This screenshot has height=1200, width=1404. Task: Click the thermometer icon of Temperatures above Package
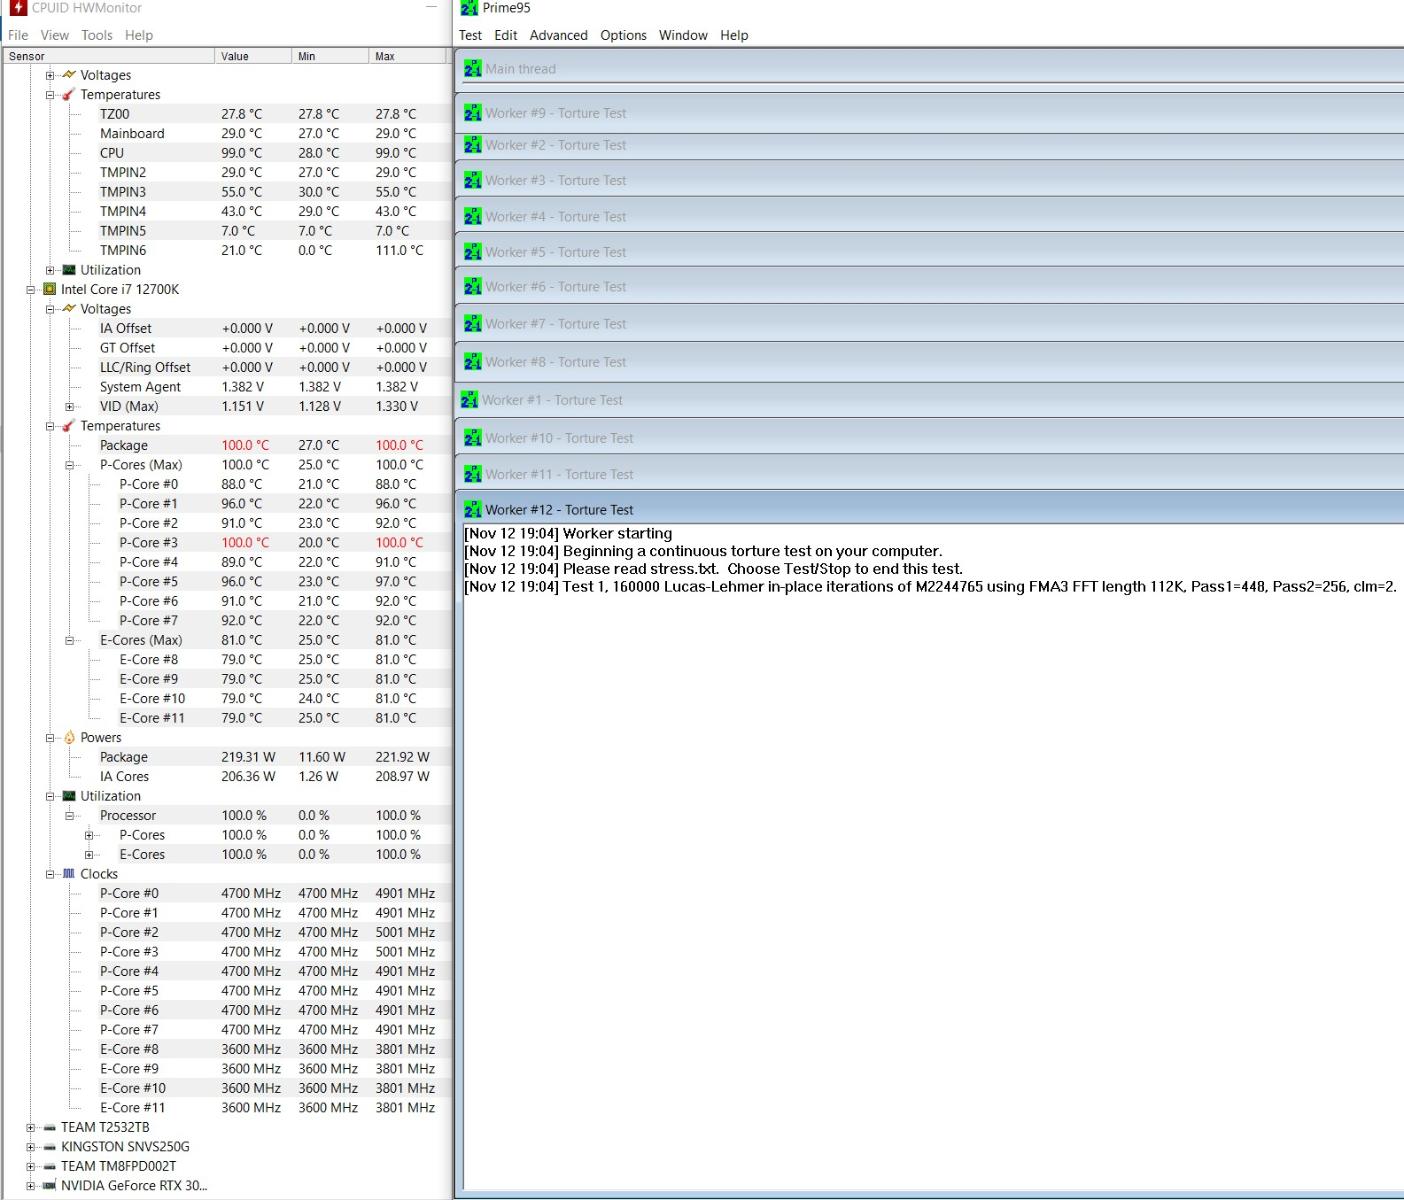pyautogui.click(x=69, y=426)
